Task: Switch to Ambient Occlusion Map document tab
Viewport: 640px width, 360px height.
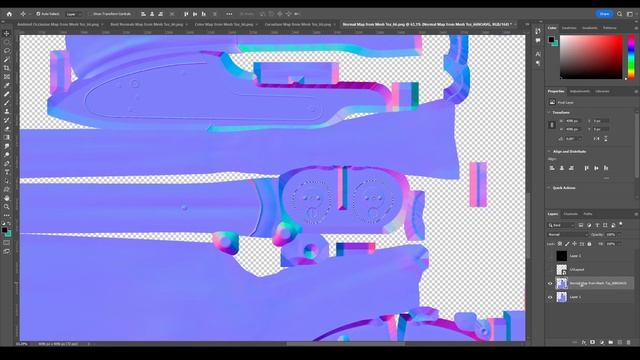Action: (x=58, y=24)
